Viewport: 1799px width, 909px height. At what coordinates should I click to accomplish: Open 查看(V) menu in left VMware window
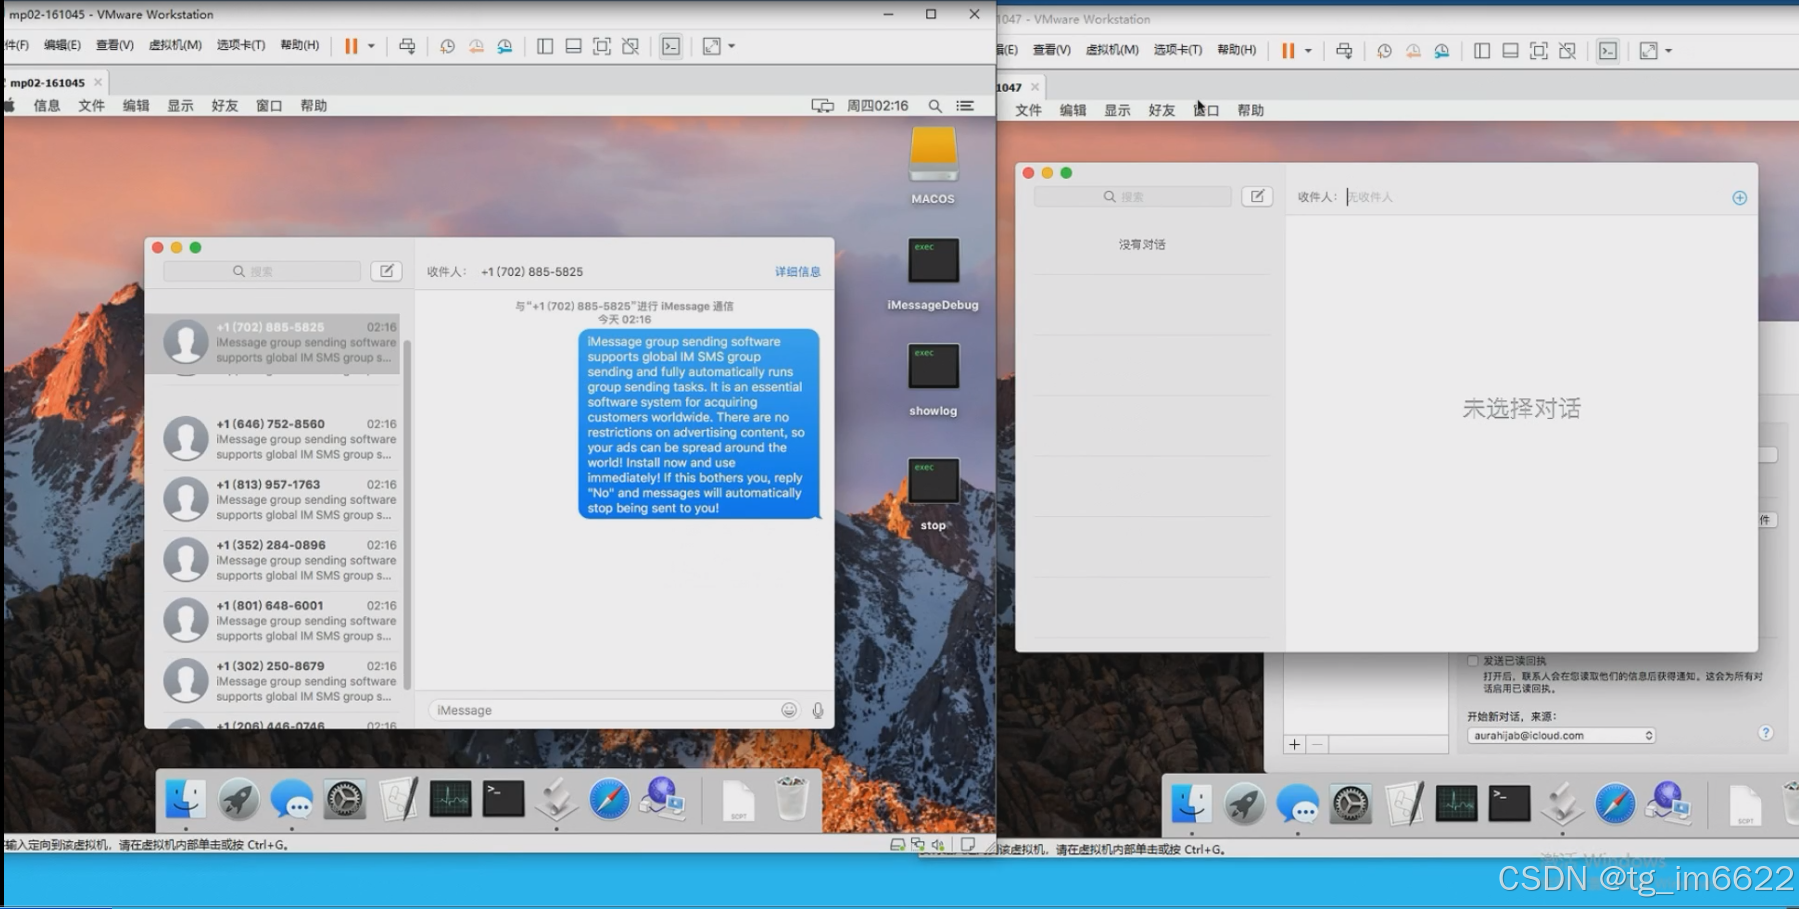tap(115, 45)
